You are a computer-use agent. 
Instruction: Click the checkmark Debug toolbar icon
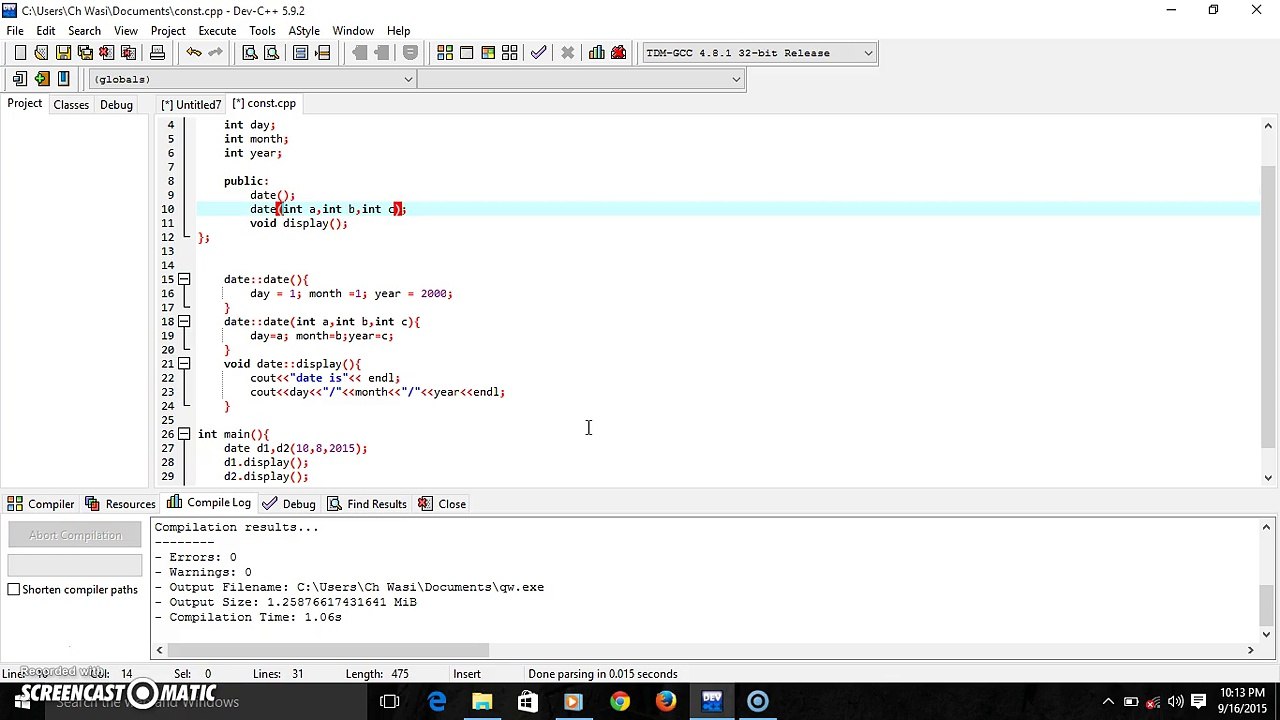539,53
